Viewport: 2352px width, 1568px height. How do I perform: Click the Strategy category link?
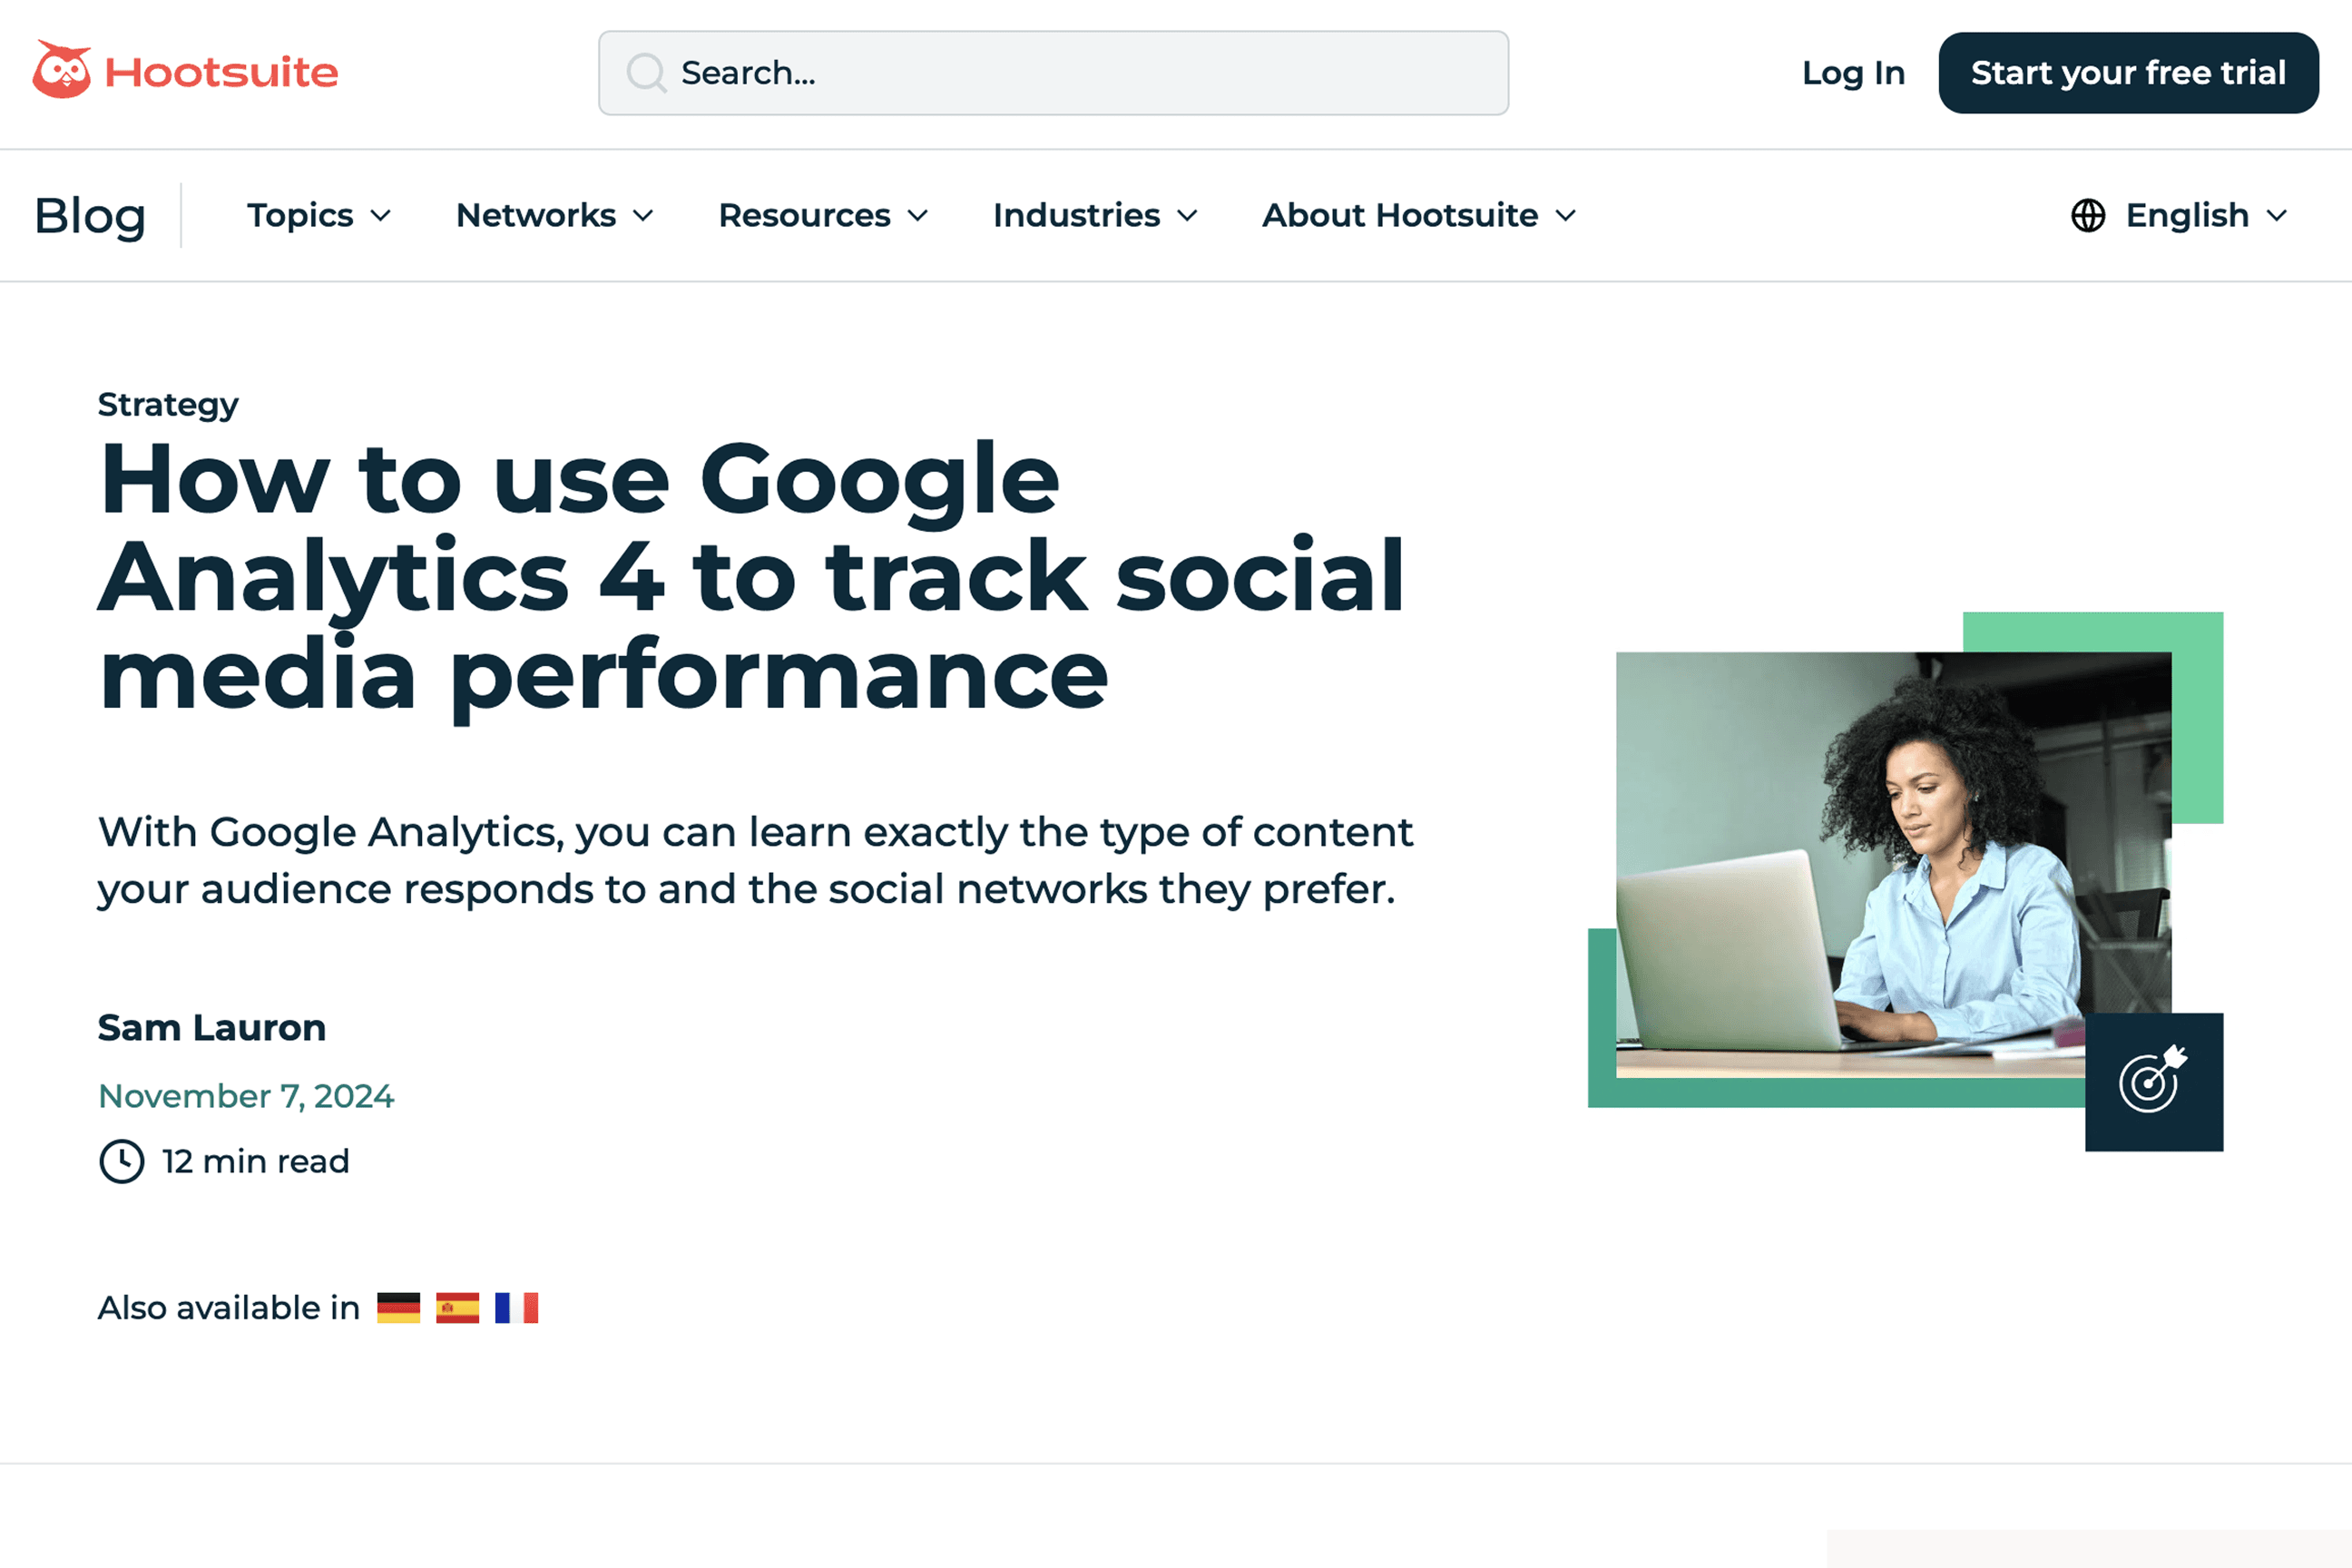[168, 404]
